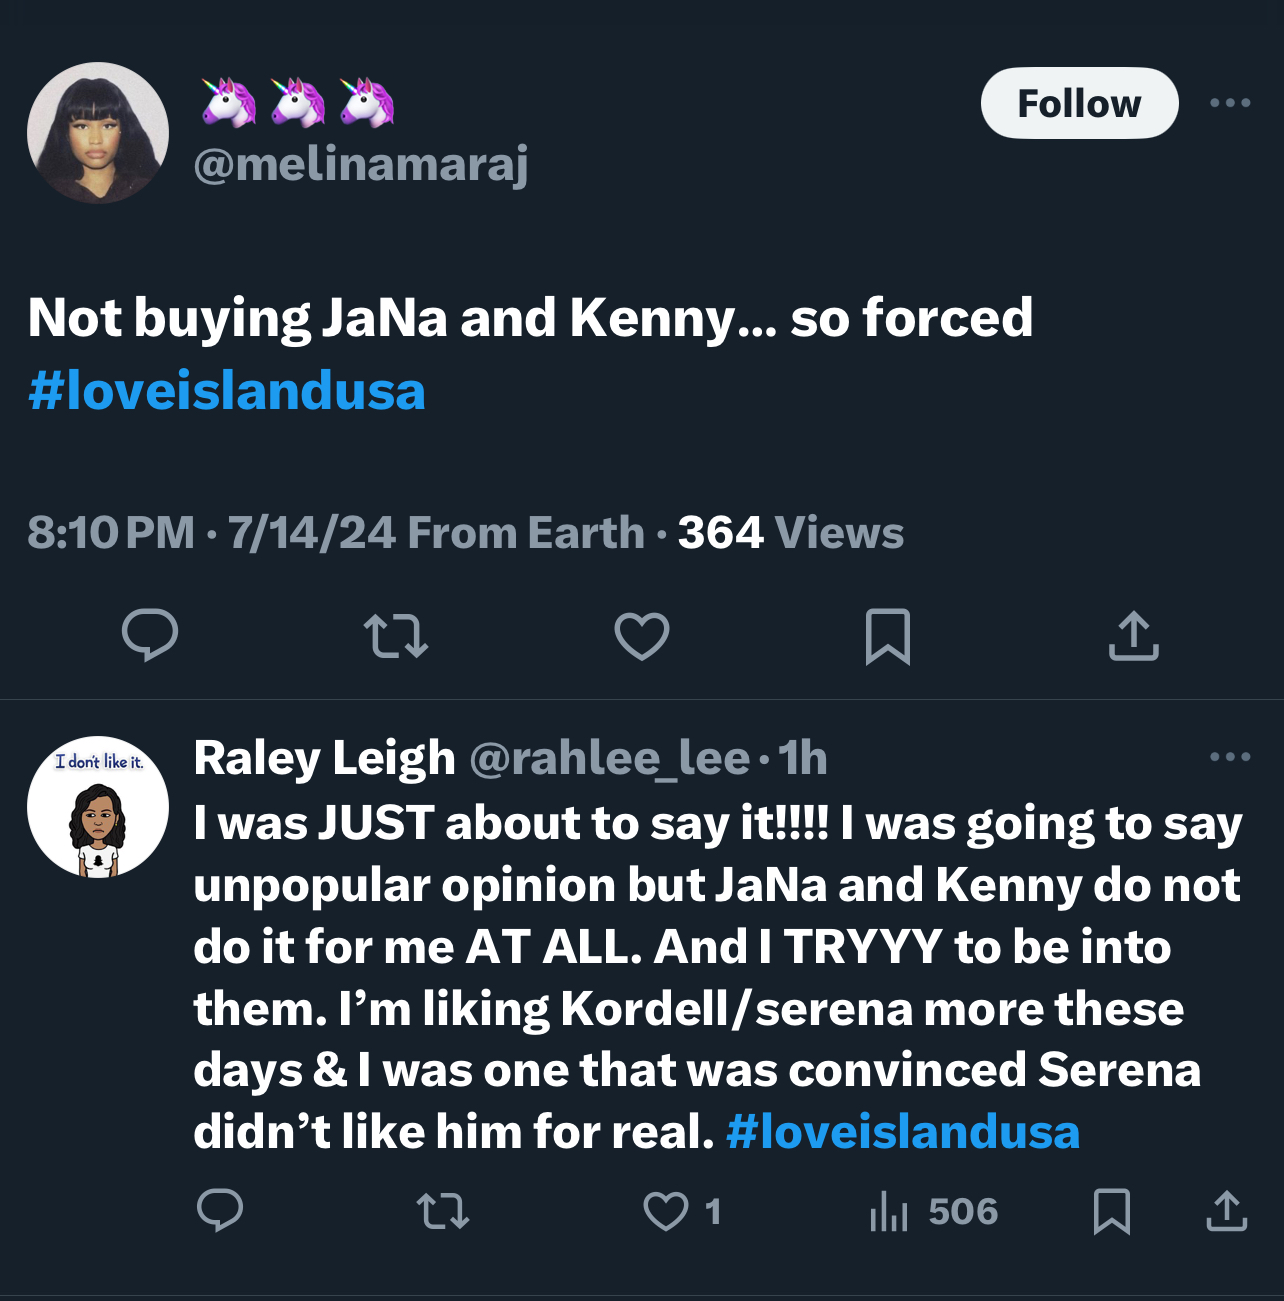Open the @rahlee_lee handle

tap(610, 758)
